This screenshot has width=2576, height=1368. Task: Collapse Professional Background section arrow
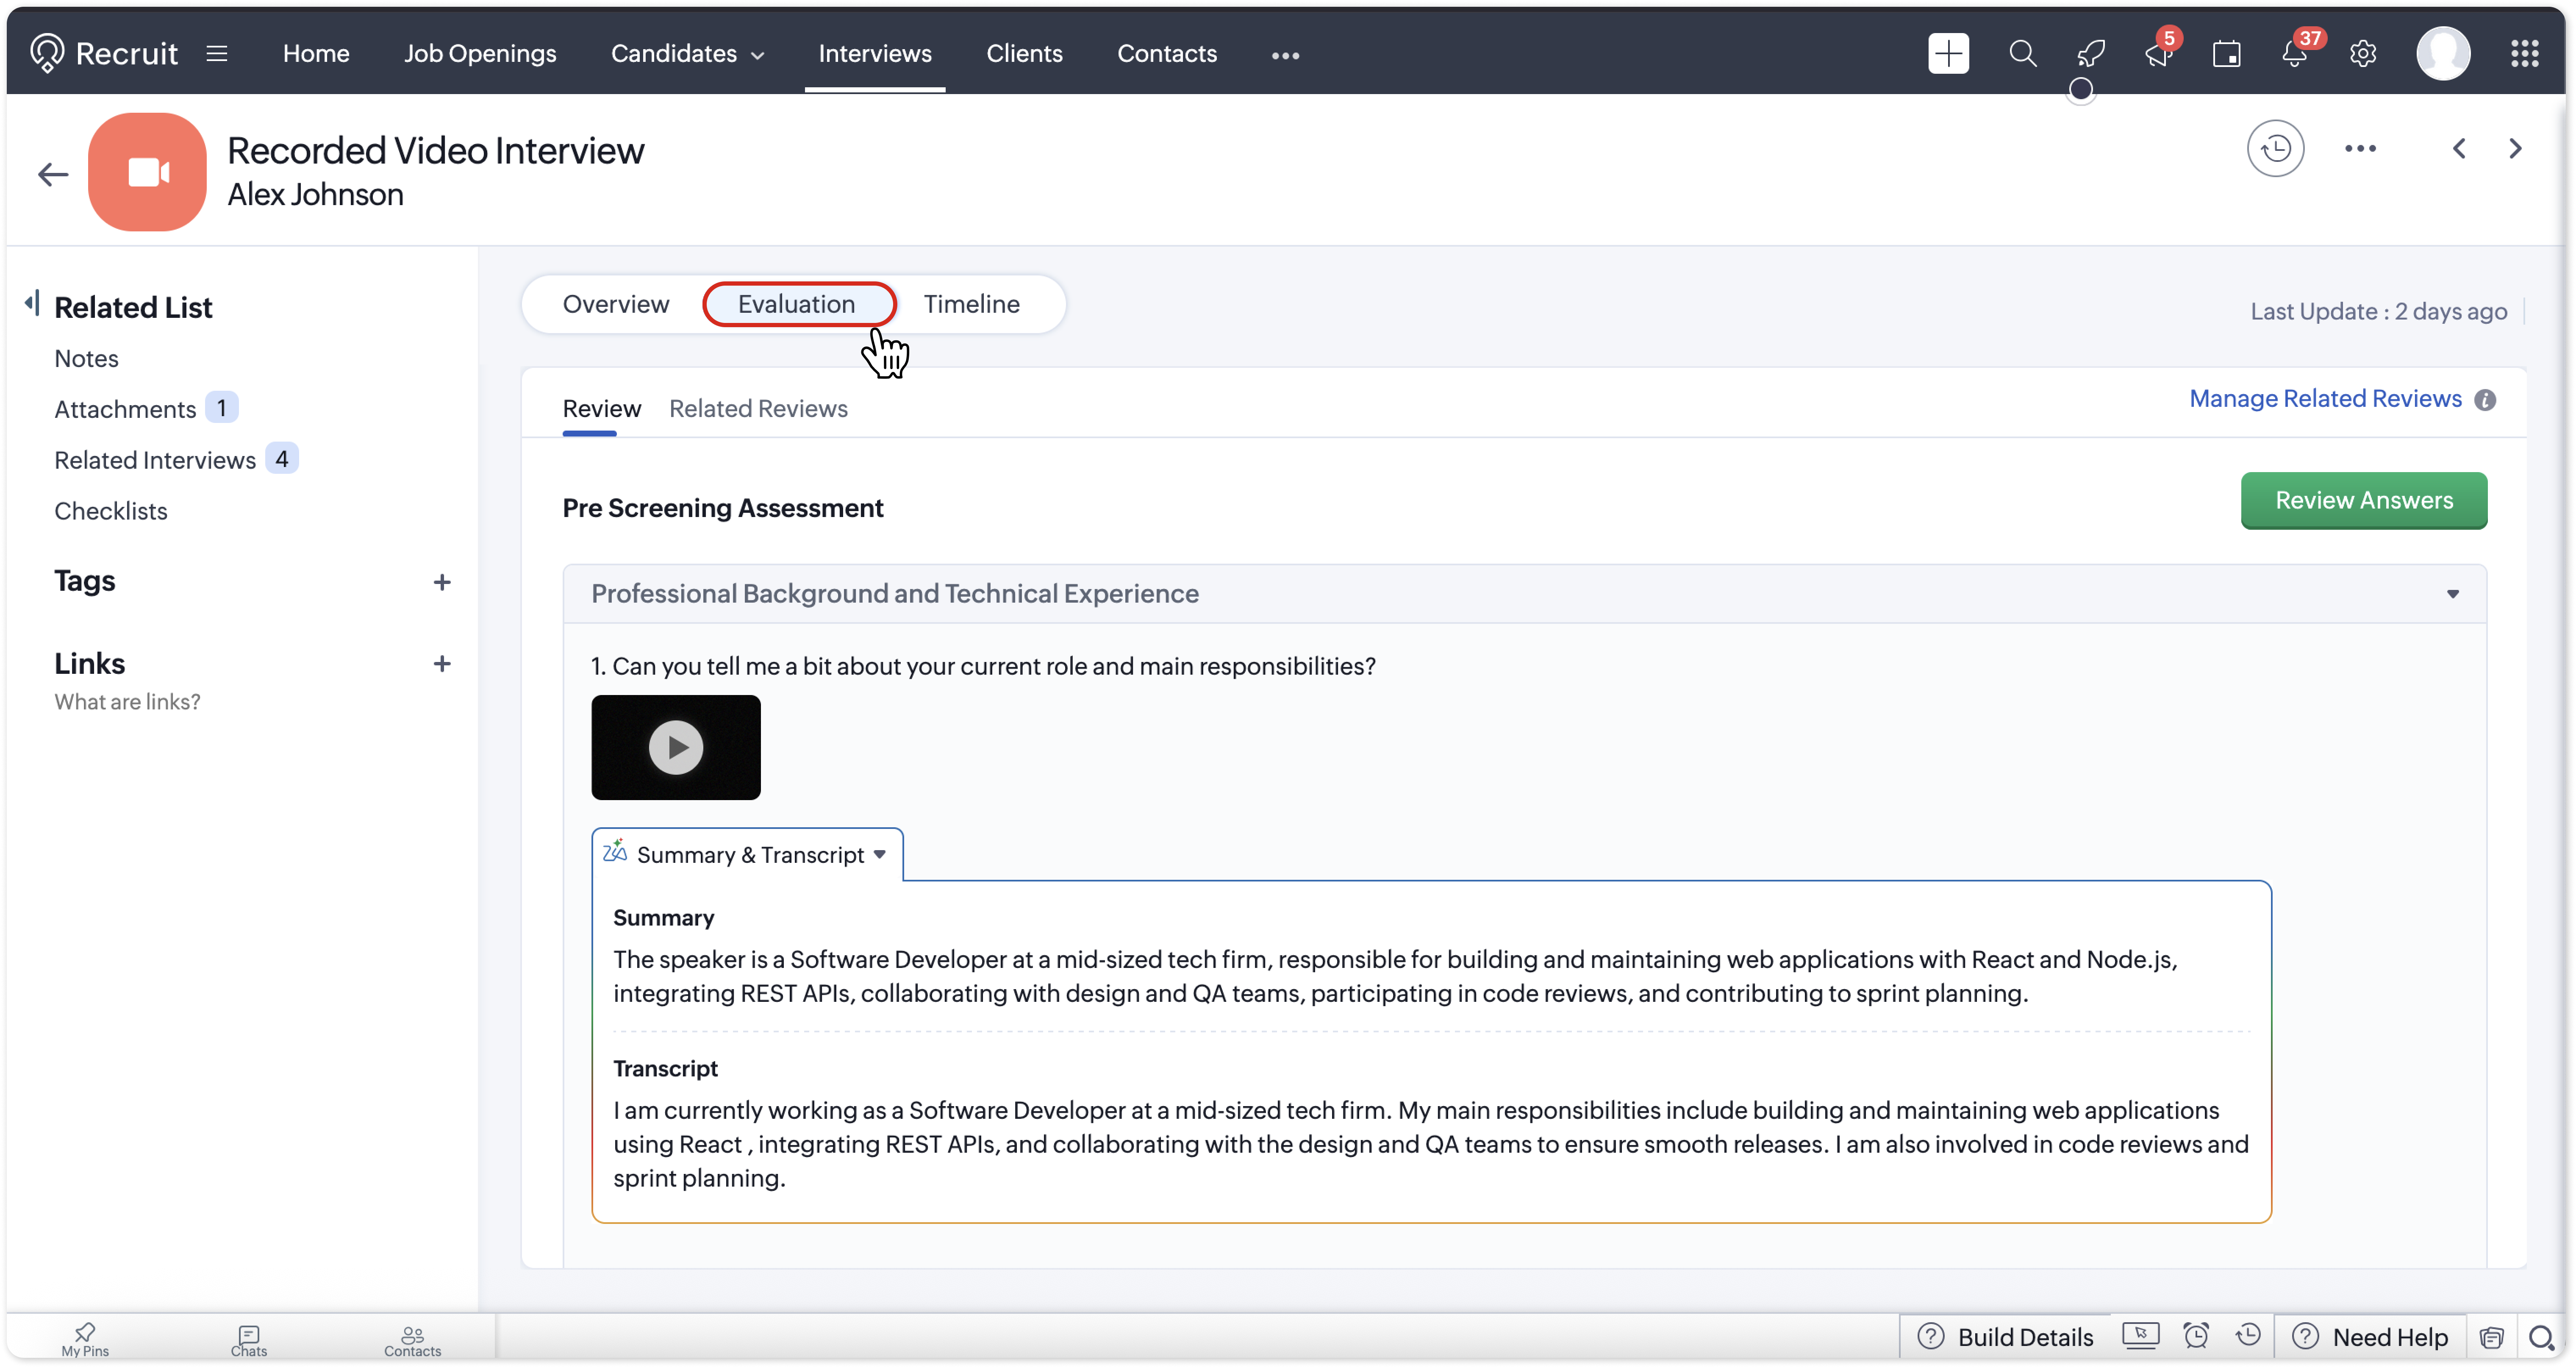pyautogui.click(x=2452, y=594)
